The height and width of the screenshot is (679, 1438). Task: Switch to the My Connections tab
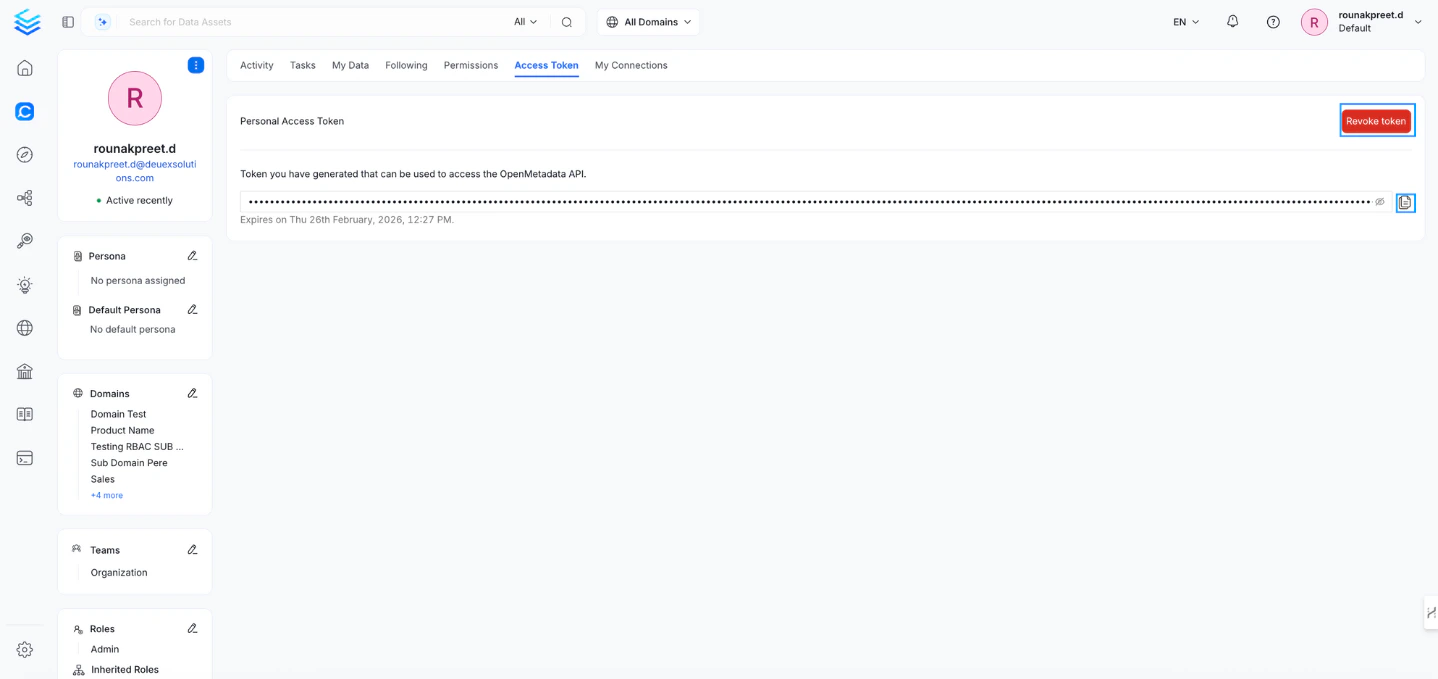pos(631,65)
